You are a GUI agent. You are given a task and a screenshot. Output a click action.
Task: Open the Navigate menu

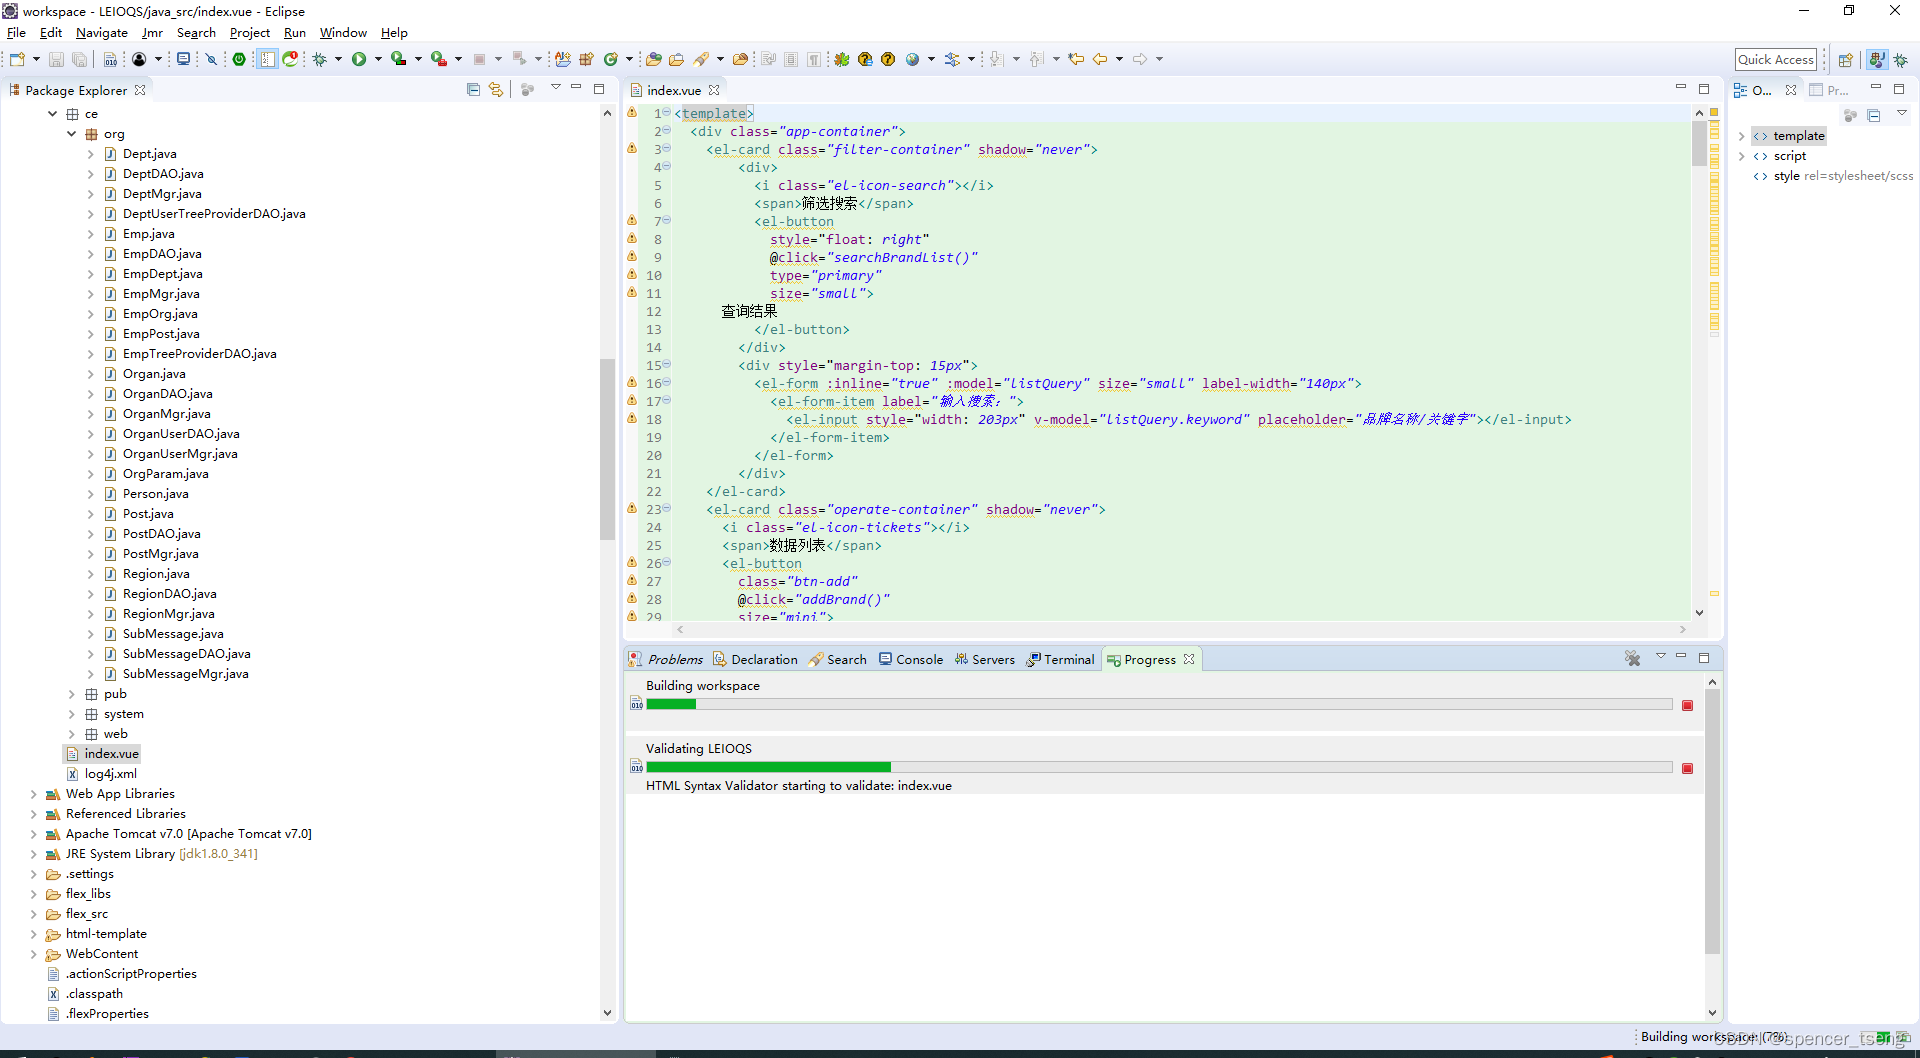(x=101, y=32)
